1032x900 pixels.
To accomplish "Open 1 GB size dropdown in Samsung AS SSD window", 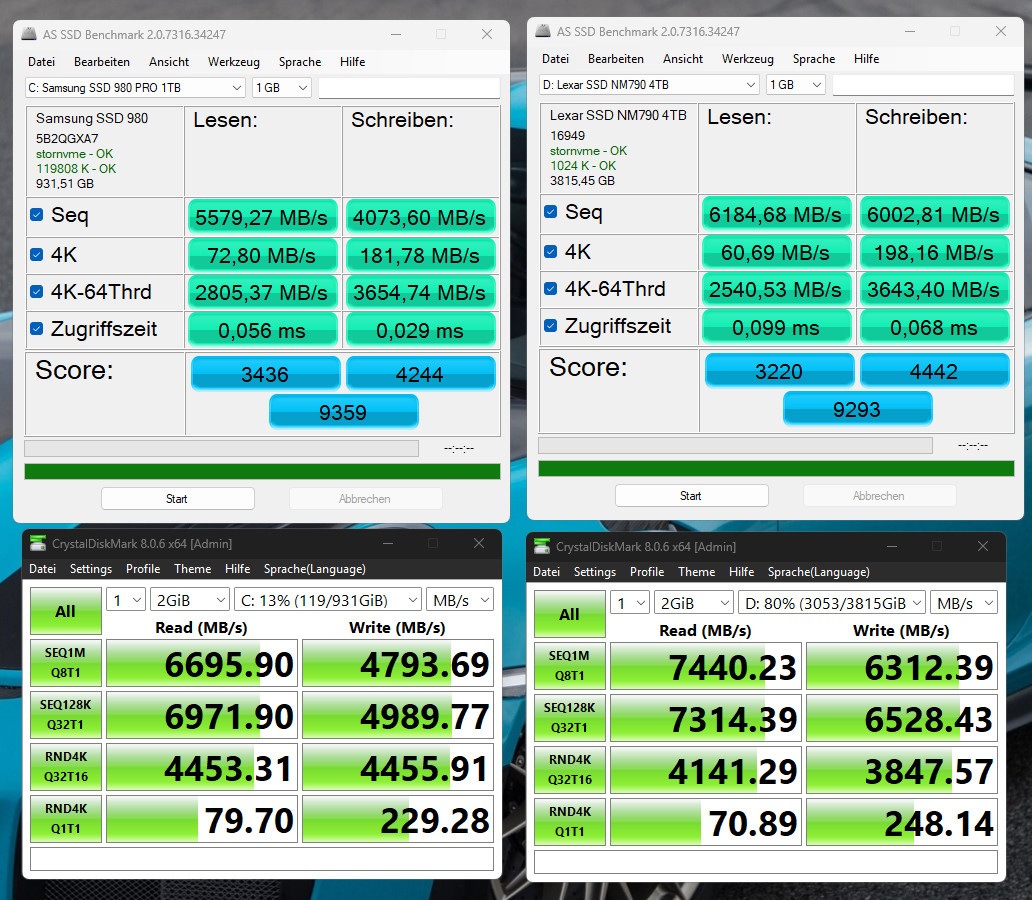I will click(x=282, y=88).
